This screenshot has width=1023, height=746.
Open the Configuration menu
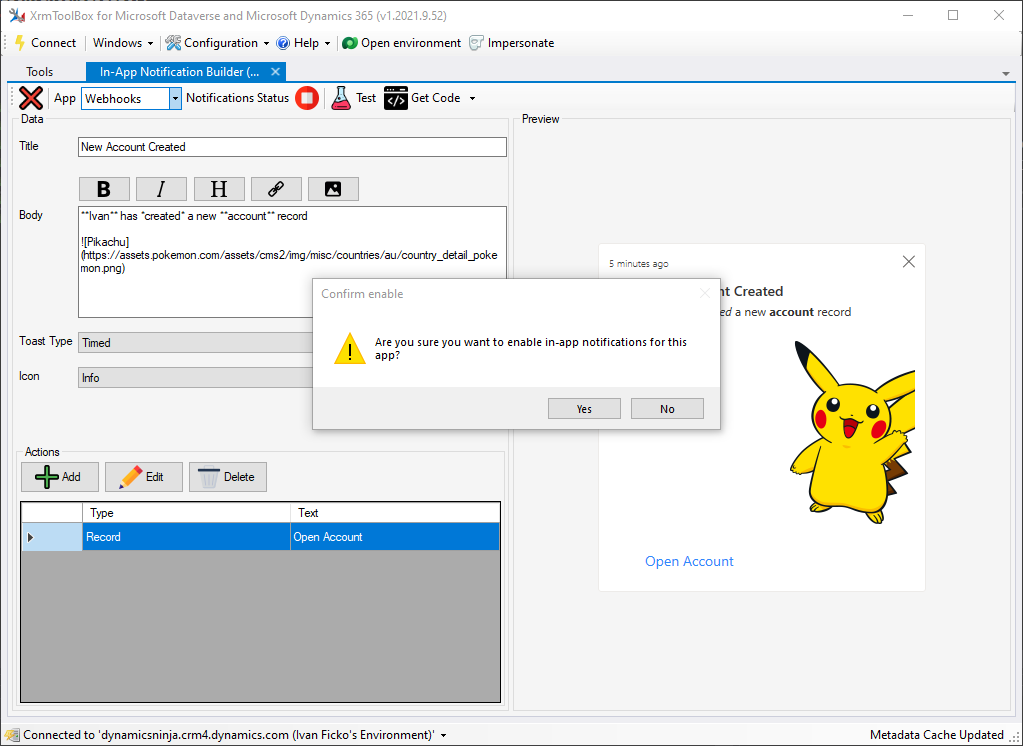click(x=217, y=43)
